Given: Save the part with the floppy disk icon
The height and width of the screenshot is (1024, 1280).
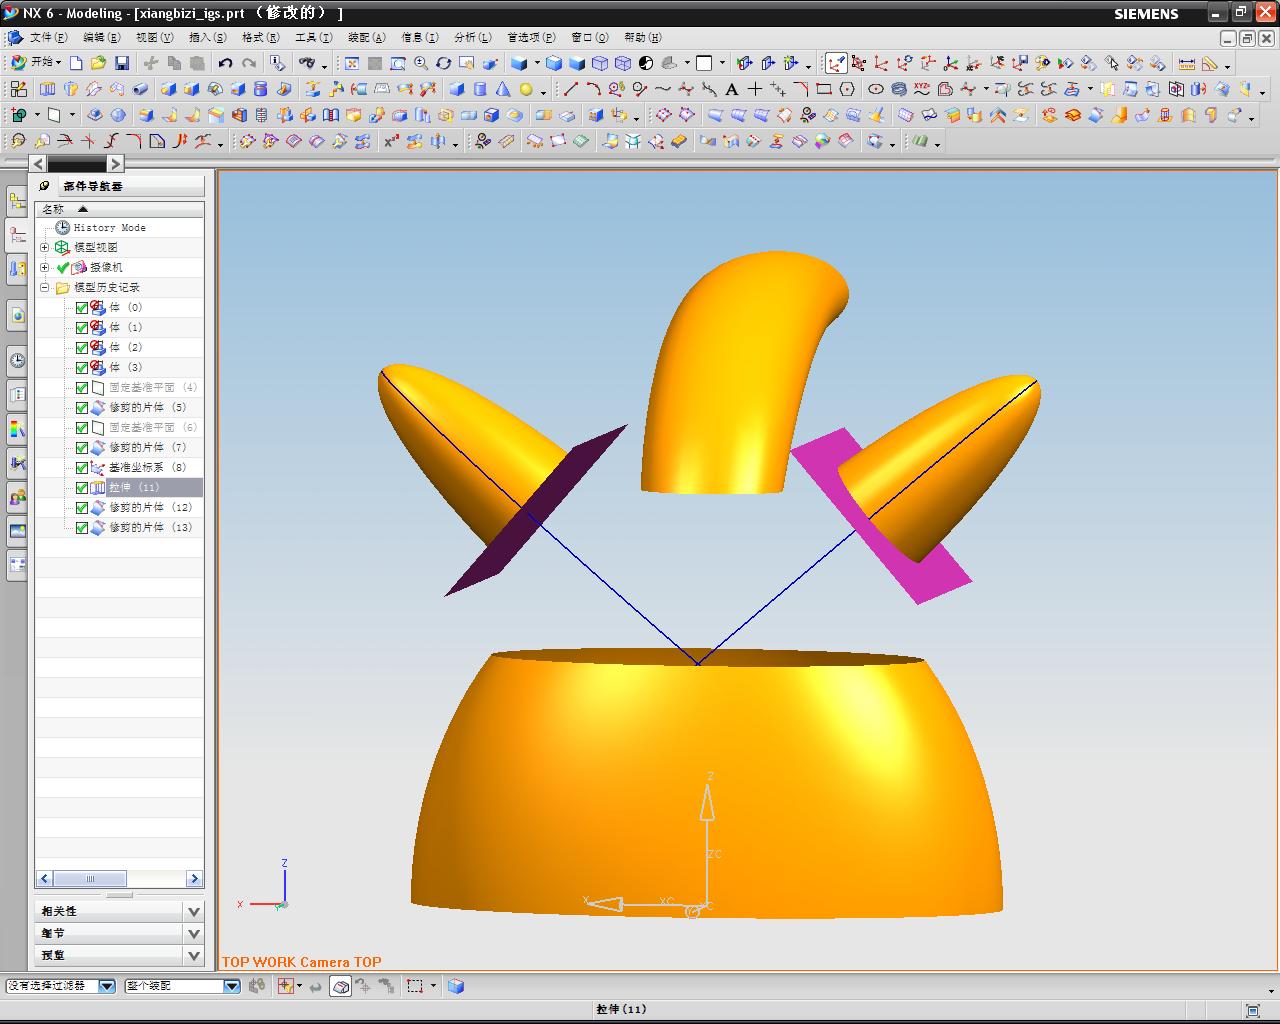Looking at the screenshot, I should click(122, 63).
